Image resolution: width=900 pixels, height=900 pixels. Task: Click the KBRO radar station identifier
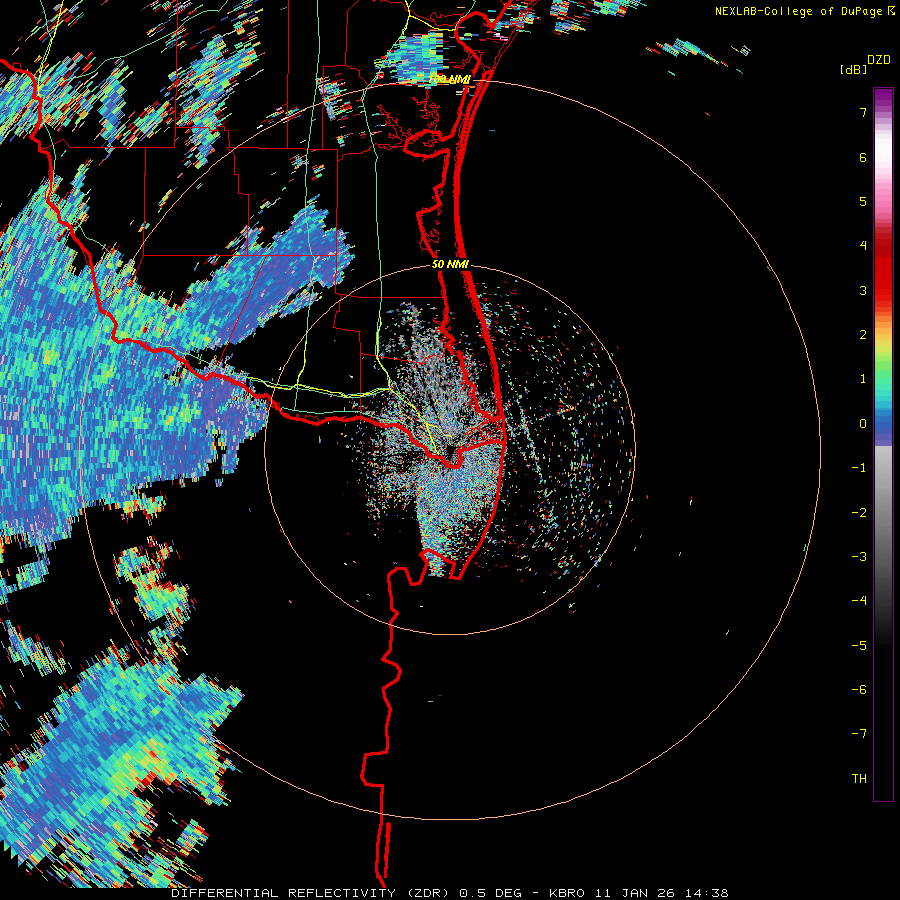(567, 893)
